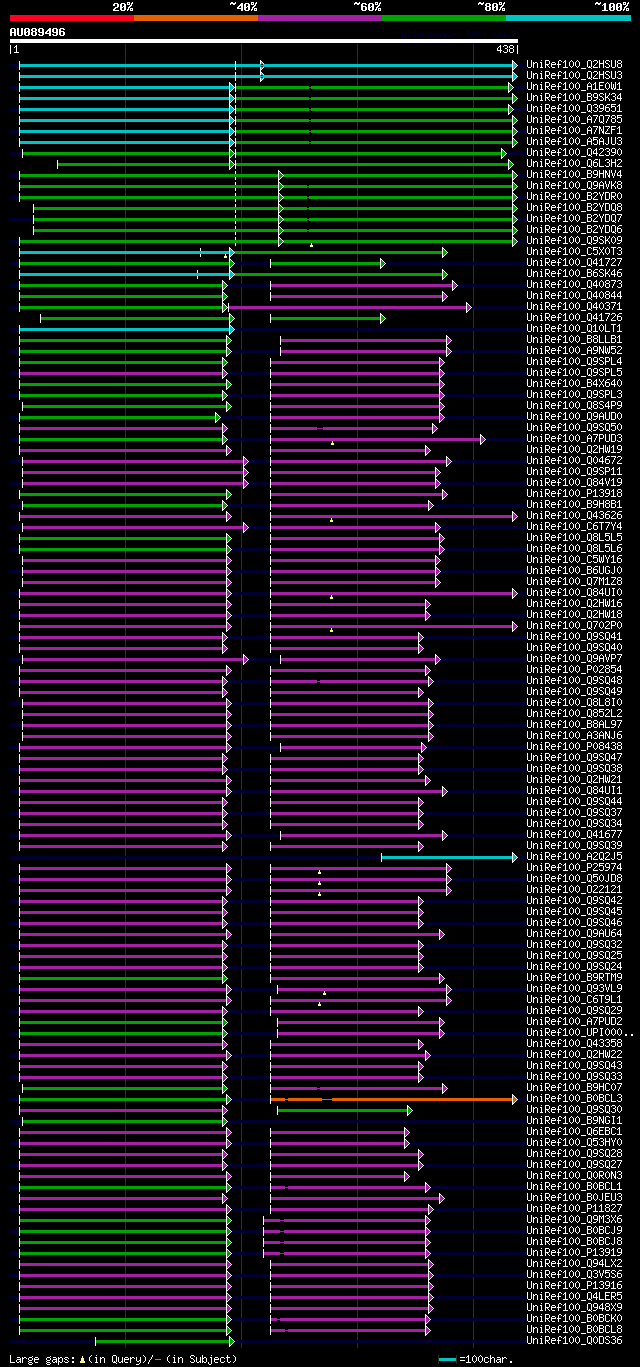Select label UniRef100_Q40873

(574, 284)
